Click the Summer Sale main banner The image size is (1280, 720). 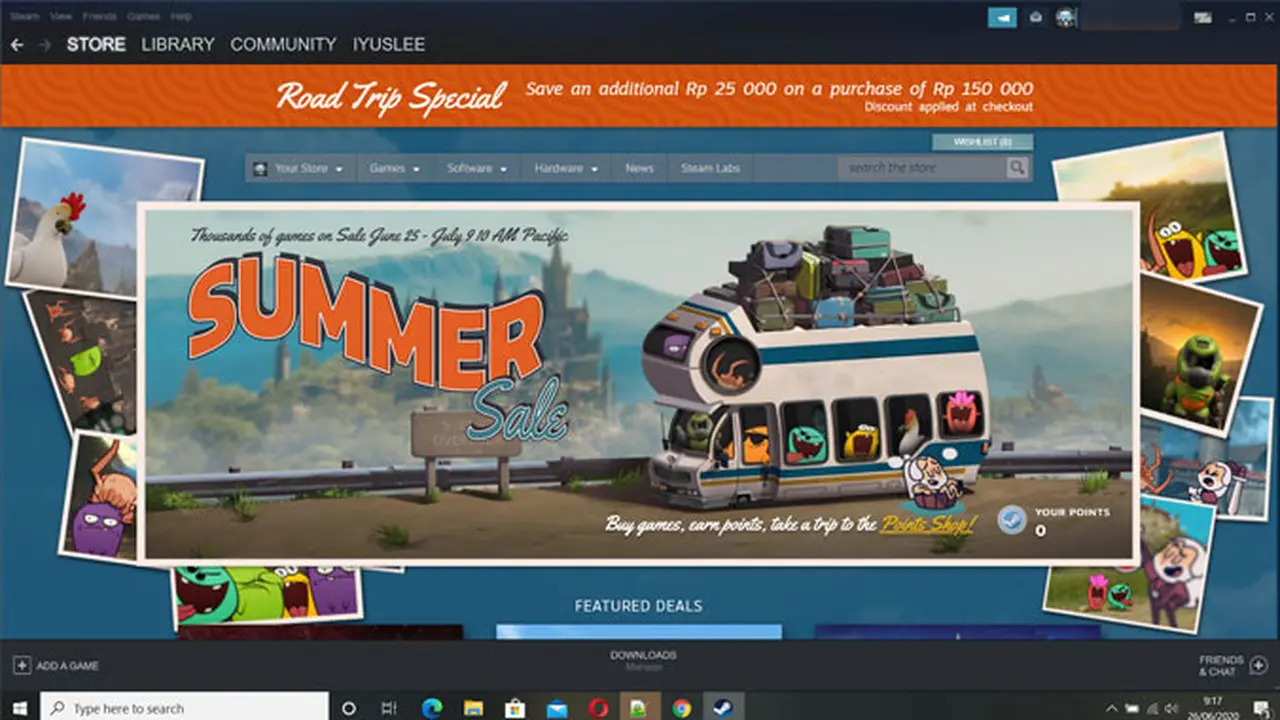[638, 383]
